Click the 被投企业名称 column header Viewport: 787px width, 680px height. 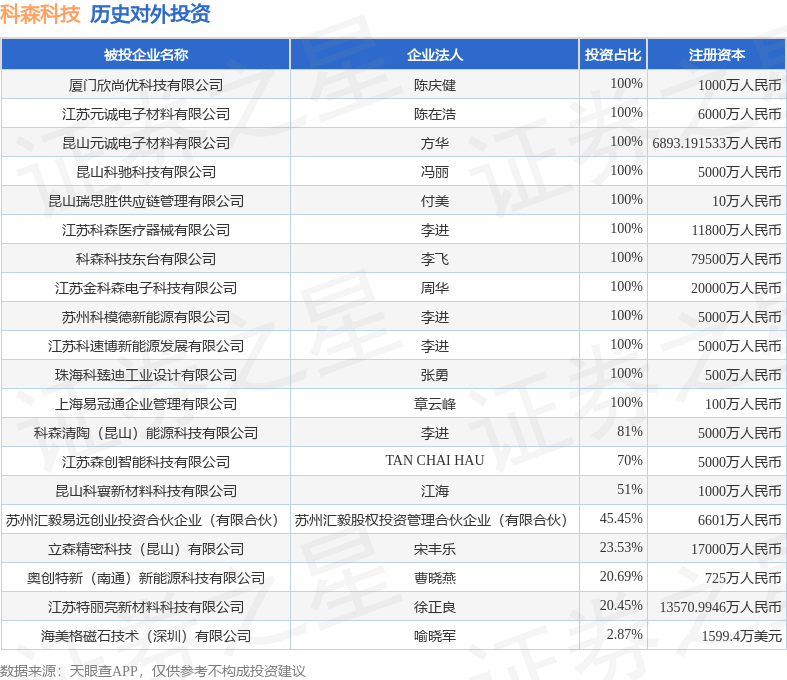click(146, 54)
